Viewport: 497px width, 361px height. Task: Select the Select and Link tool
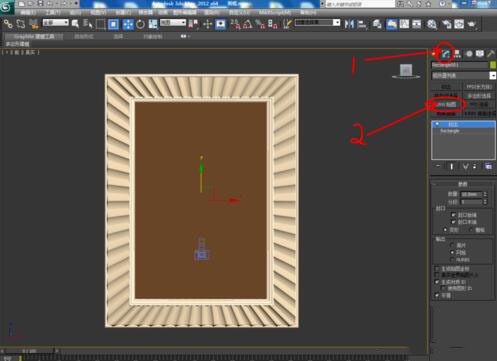tap(8, 24)
